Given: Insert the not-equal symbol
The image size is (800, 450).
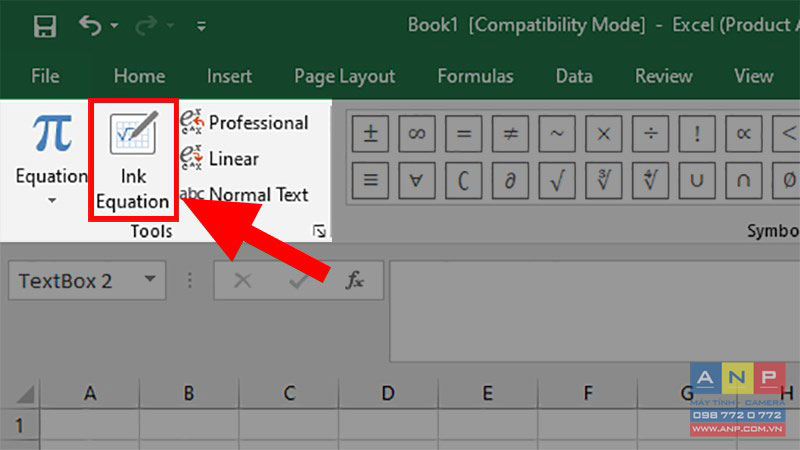Looking at the screenshot, I should (x=510, y=134).
